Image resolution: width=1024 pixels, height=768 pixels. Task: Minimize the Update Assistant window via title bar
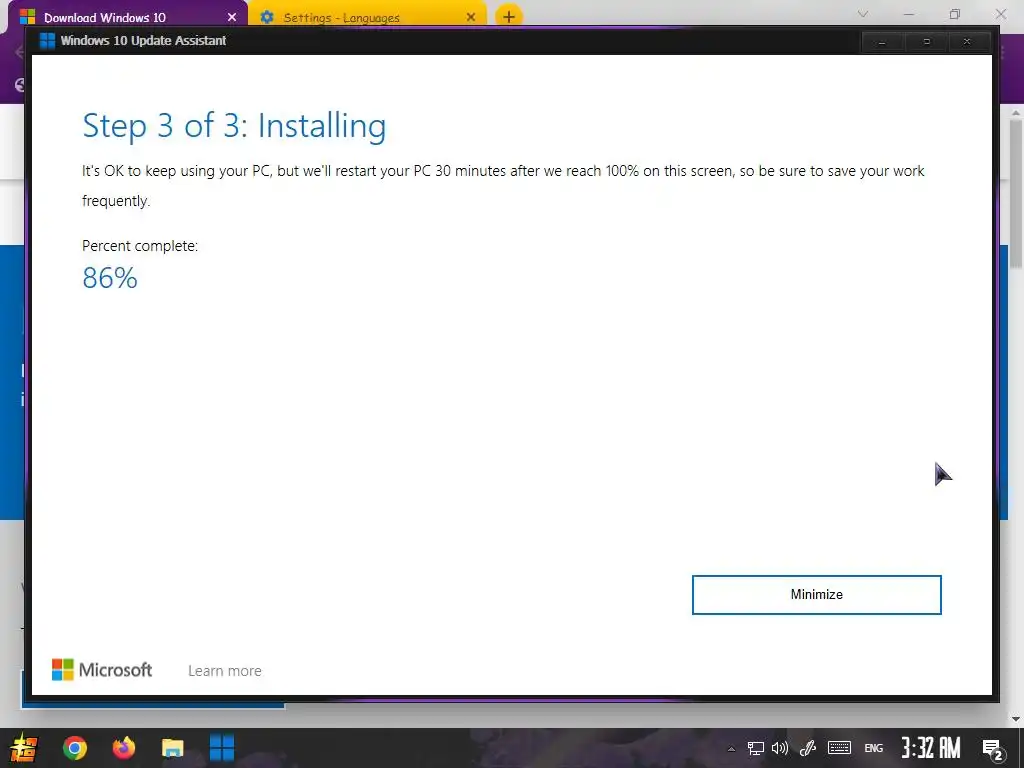tap(882, 42)
